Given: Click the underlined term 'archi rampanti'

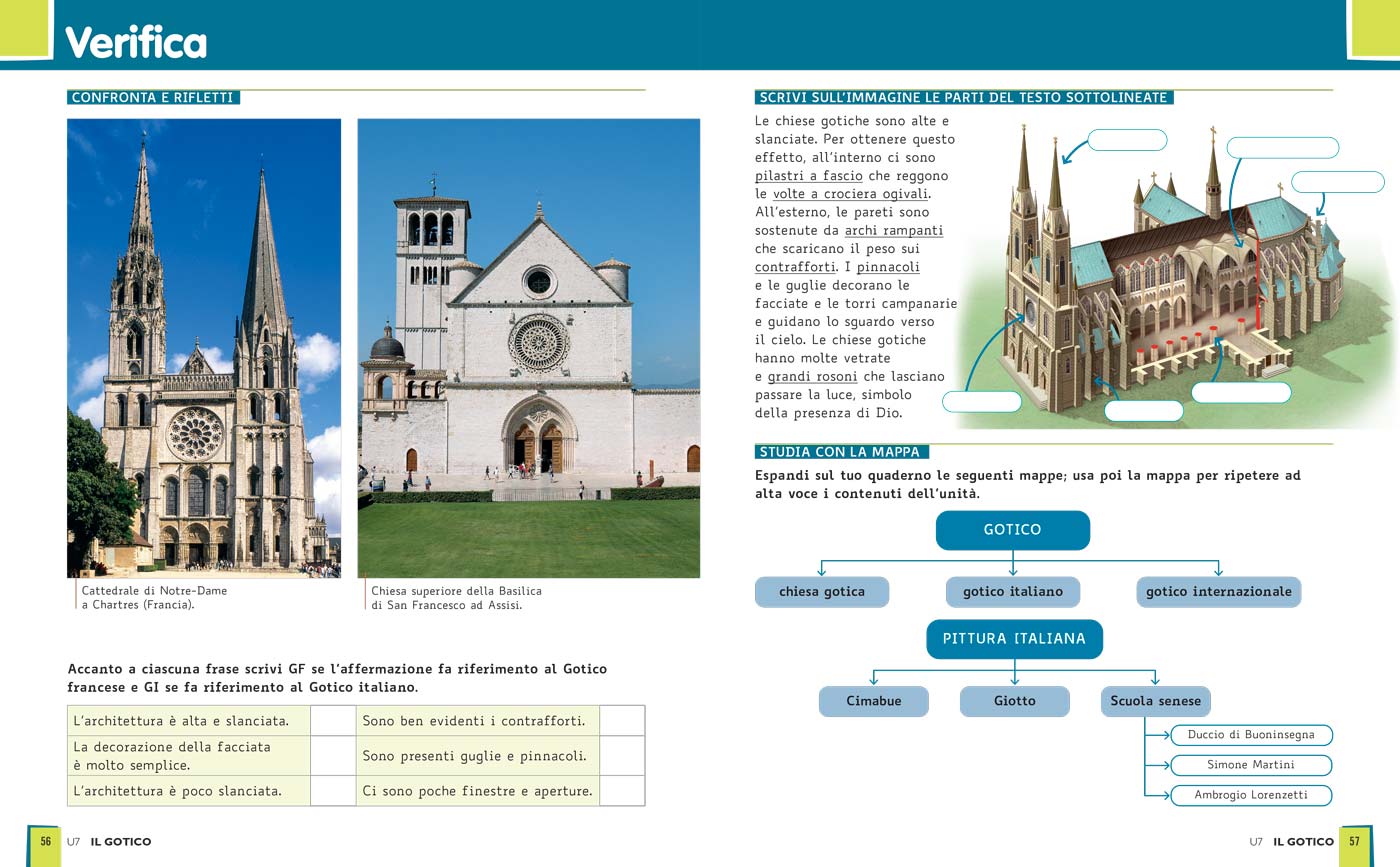Looking at the screenshot, I should [x=894, y=231].
